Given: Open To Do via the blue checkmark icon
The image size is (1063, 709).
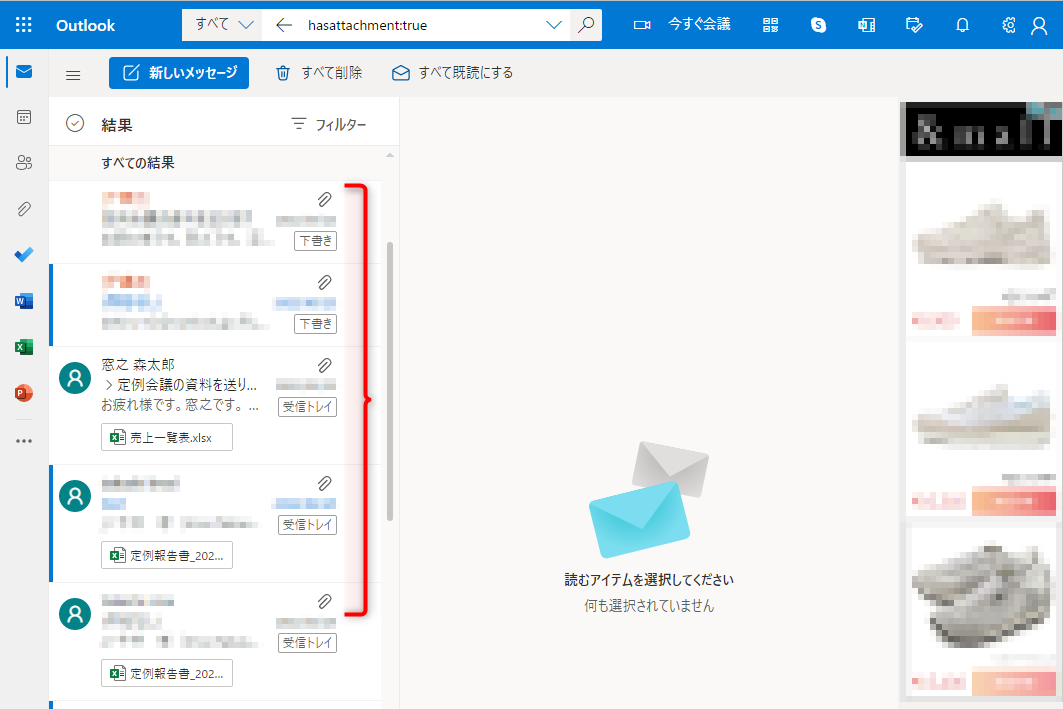Looking at the screenshot, I should 23,254.
